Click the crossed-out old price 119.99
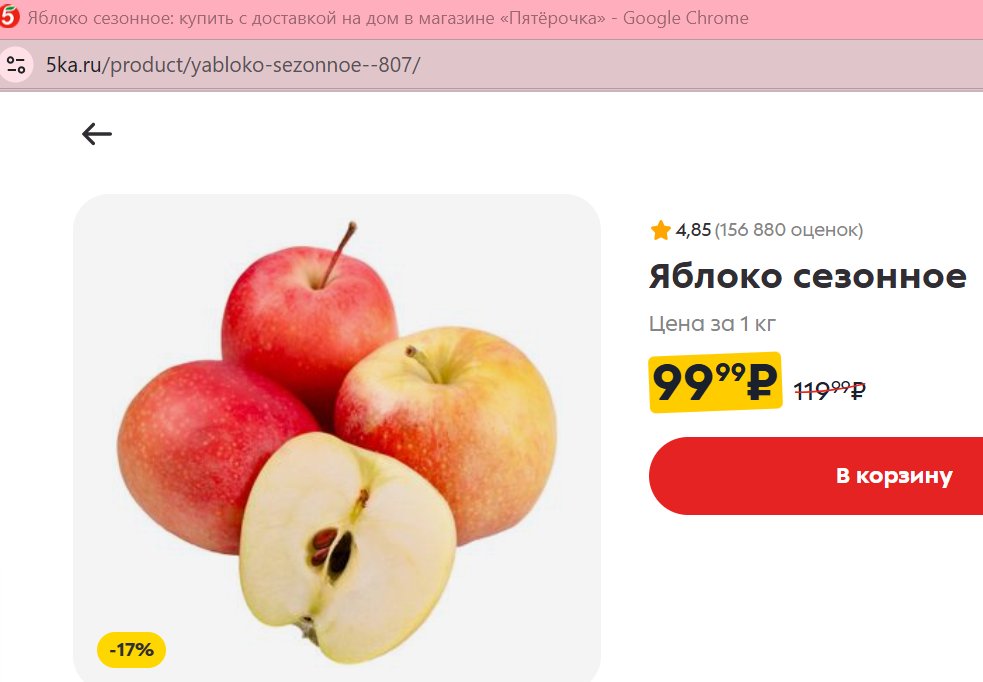The width and height of the screenshot is (983, 682). tap(830, 391)
